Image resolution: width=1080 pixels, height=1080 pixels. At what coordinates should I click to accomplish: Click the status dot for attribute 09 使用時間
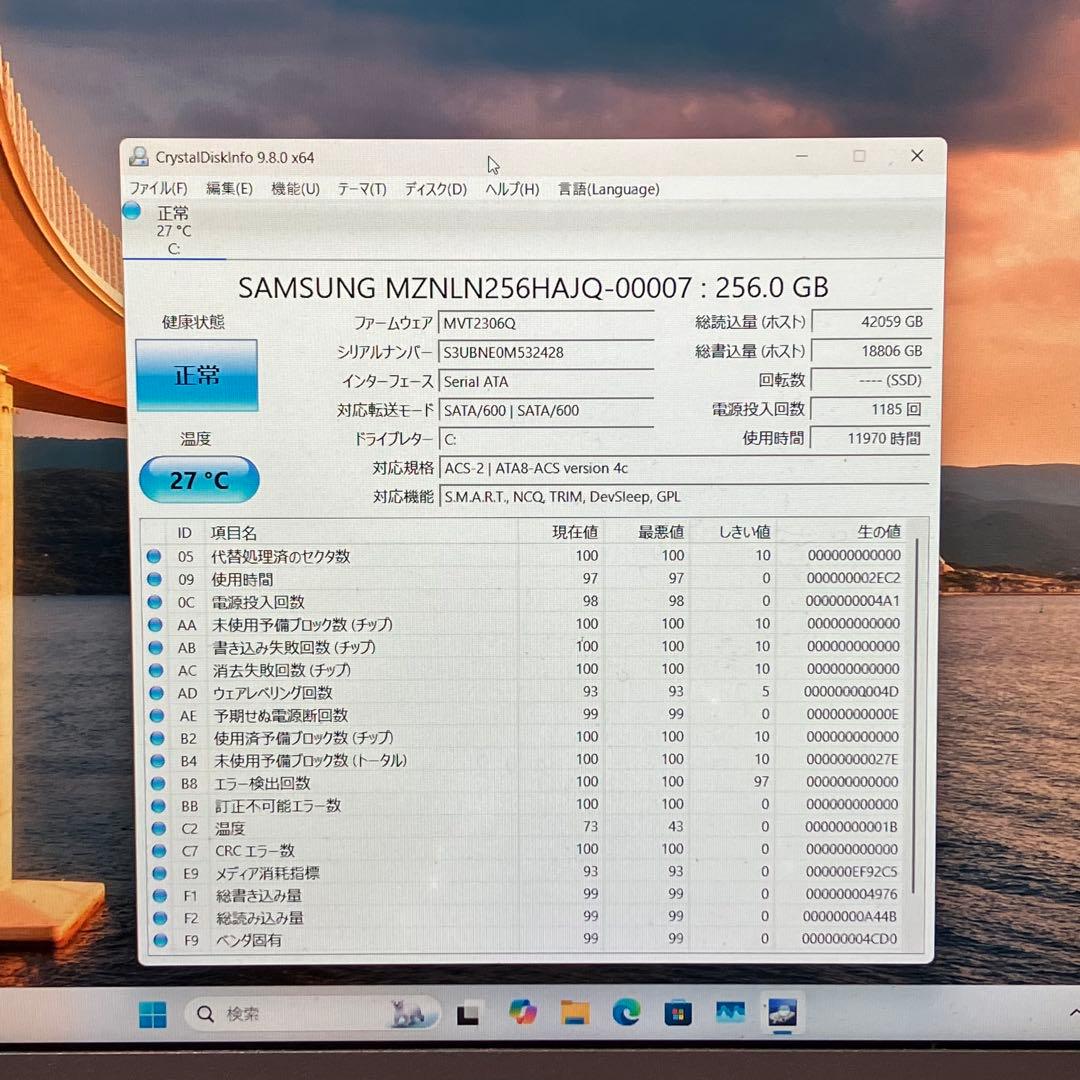coord(154,579)
